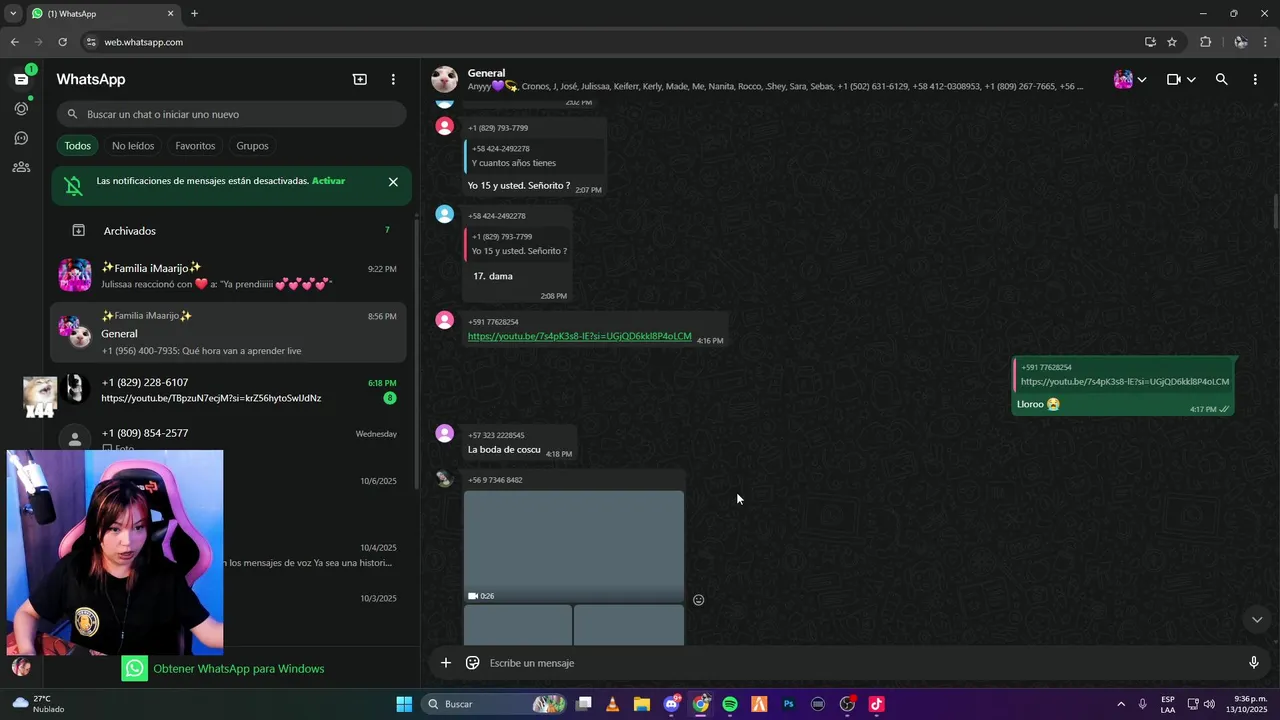
Task: Open Chrome menu three dots
Action: 1267,42
